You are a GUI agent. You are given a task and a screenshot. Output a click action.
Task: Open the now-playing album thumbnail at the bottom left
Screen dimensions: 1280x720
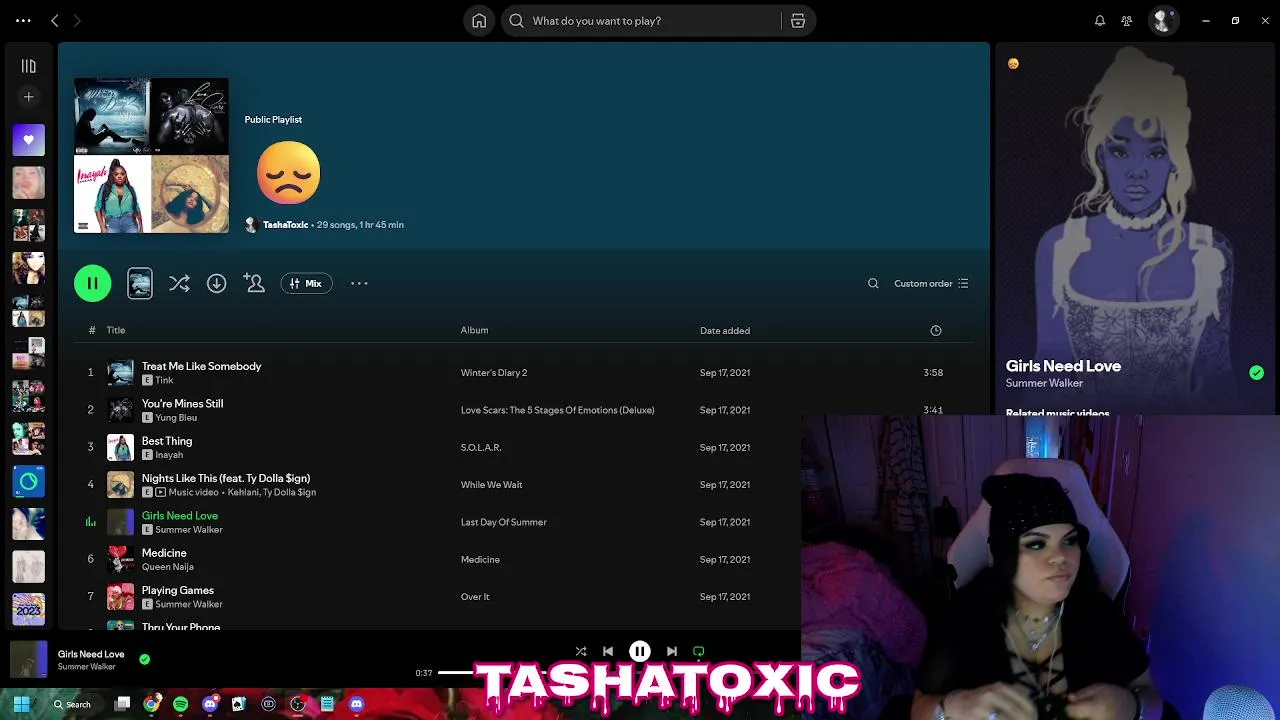28,659
